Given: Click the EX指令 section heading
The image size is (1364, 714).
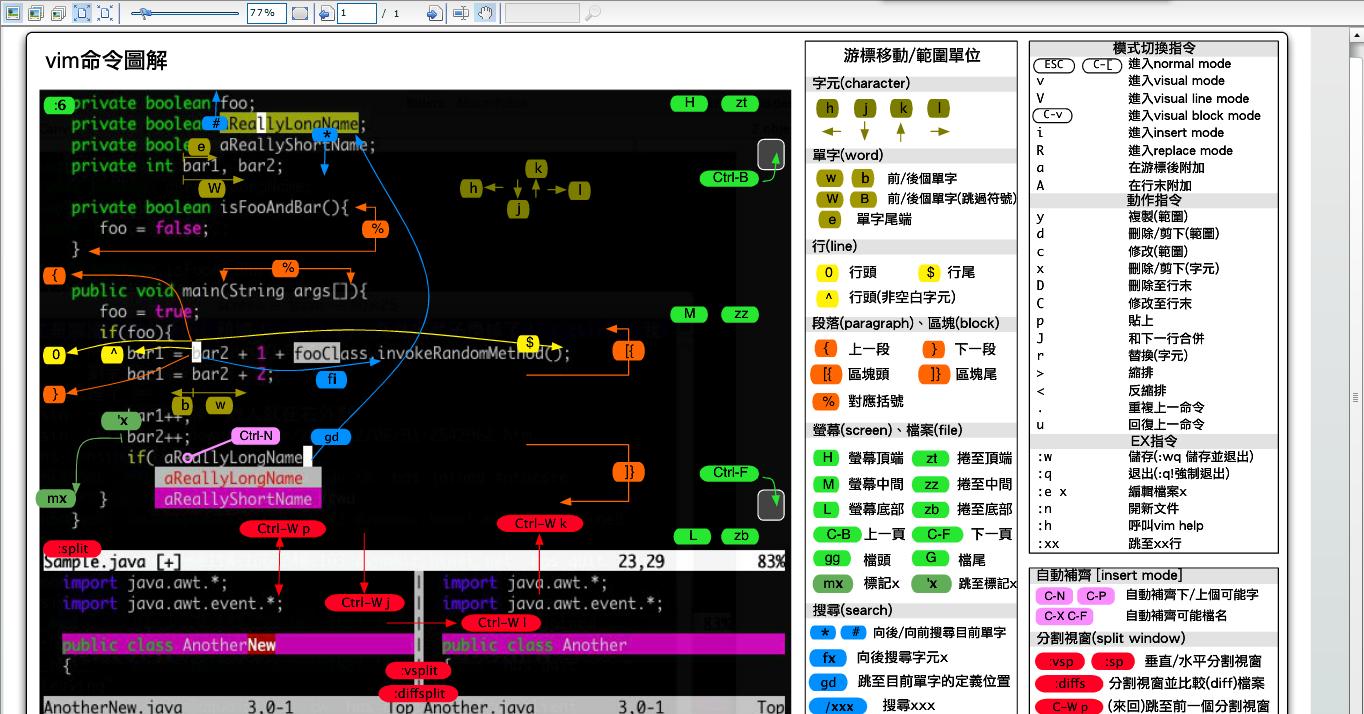Looking at the screenshot, I should (1154, 440).
